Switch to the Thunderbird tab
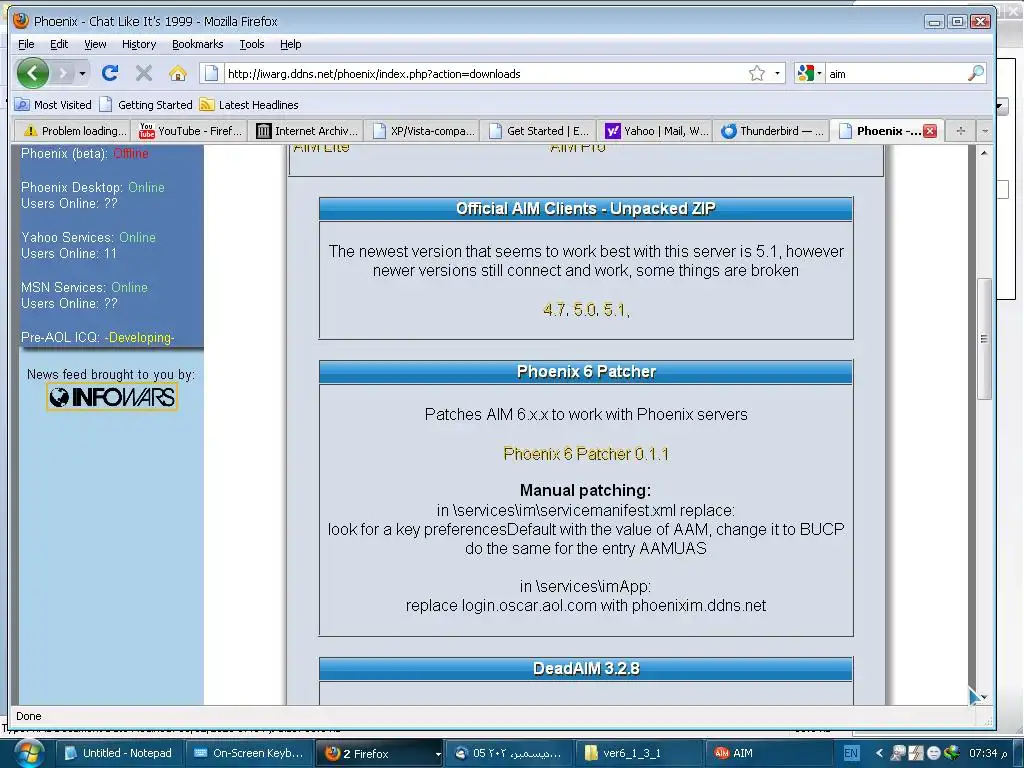Screen dimensions: 1024x768 (x=771, y=131)
